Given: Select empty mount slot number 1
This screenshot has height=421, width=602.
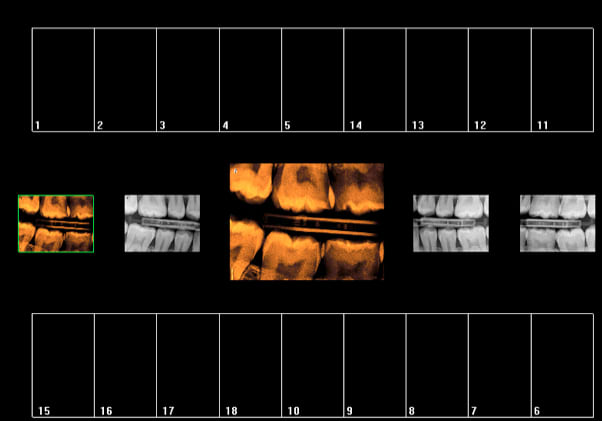Looking at the screenshot, I should [63, 80].
